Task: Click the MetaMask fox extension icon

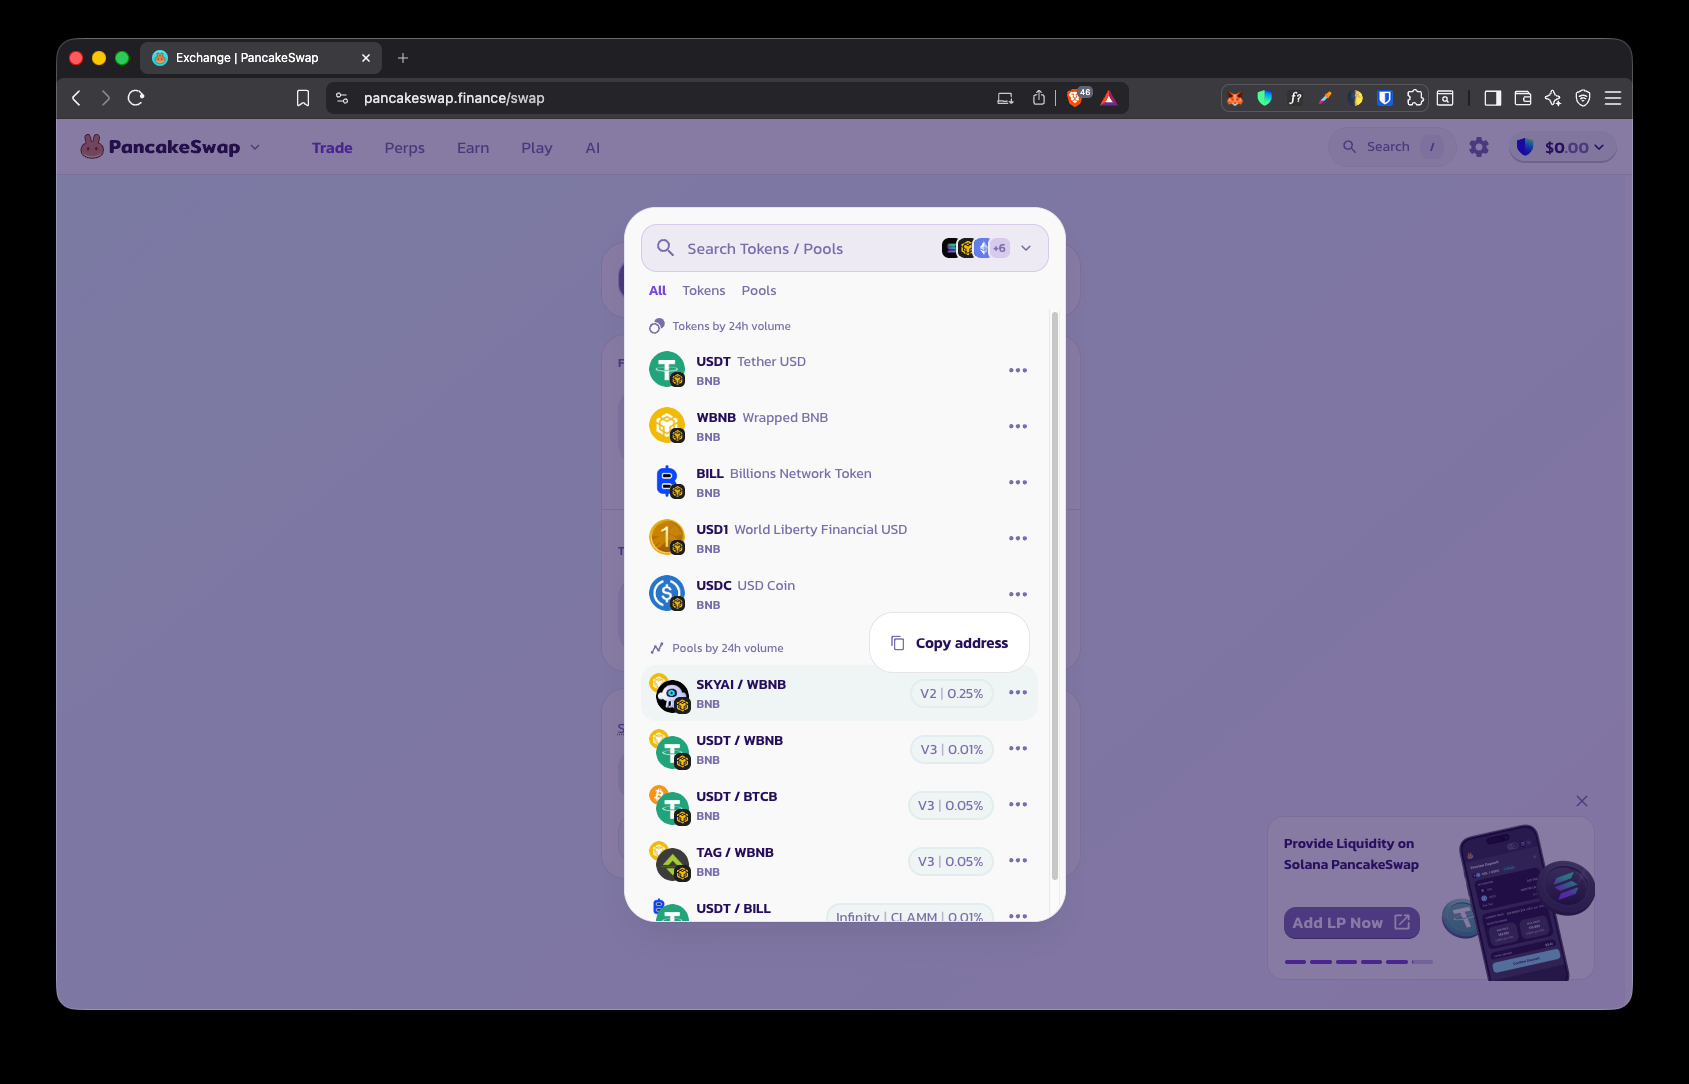Action: tap(1235, 98)
